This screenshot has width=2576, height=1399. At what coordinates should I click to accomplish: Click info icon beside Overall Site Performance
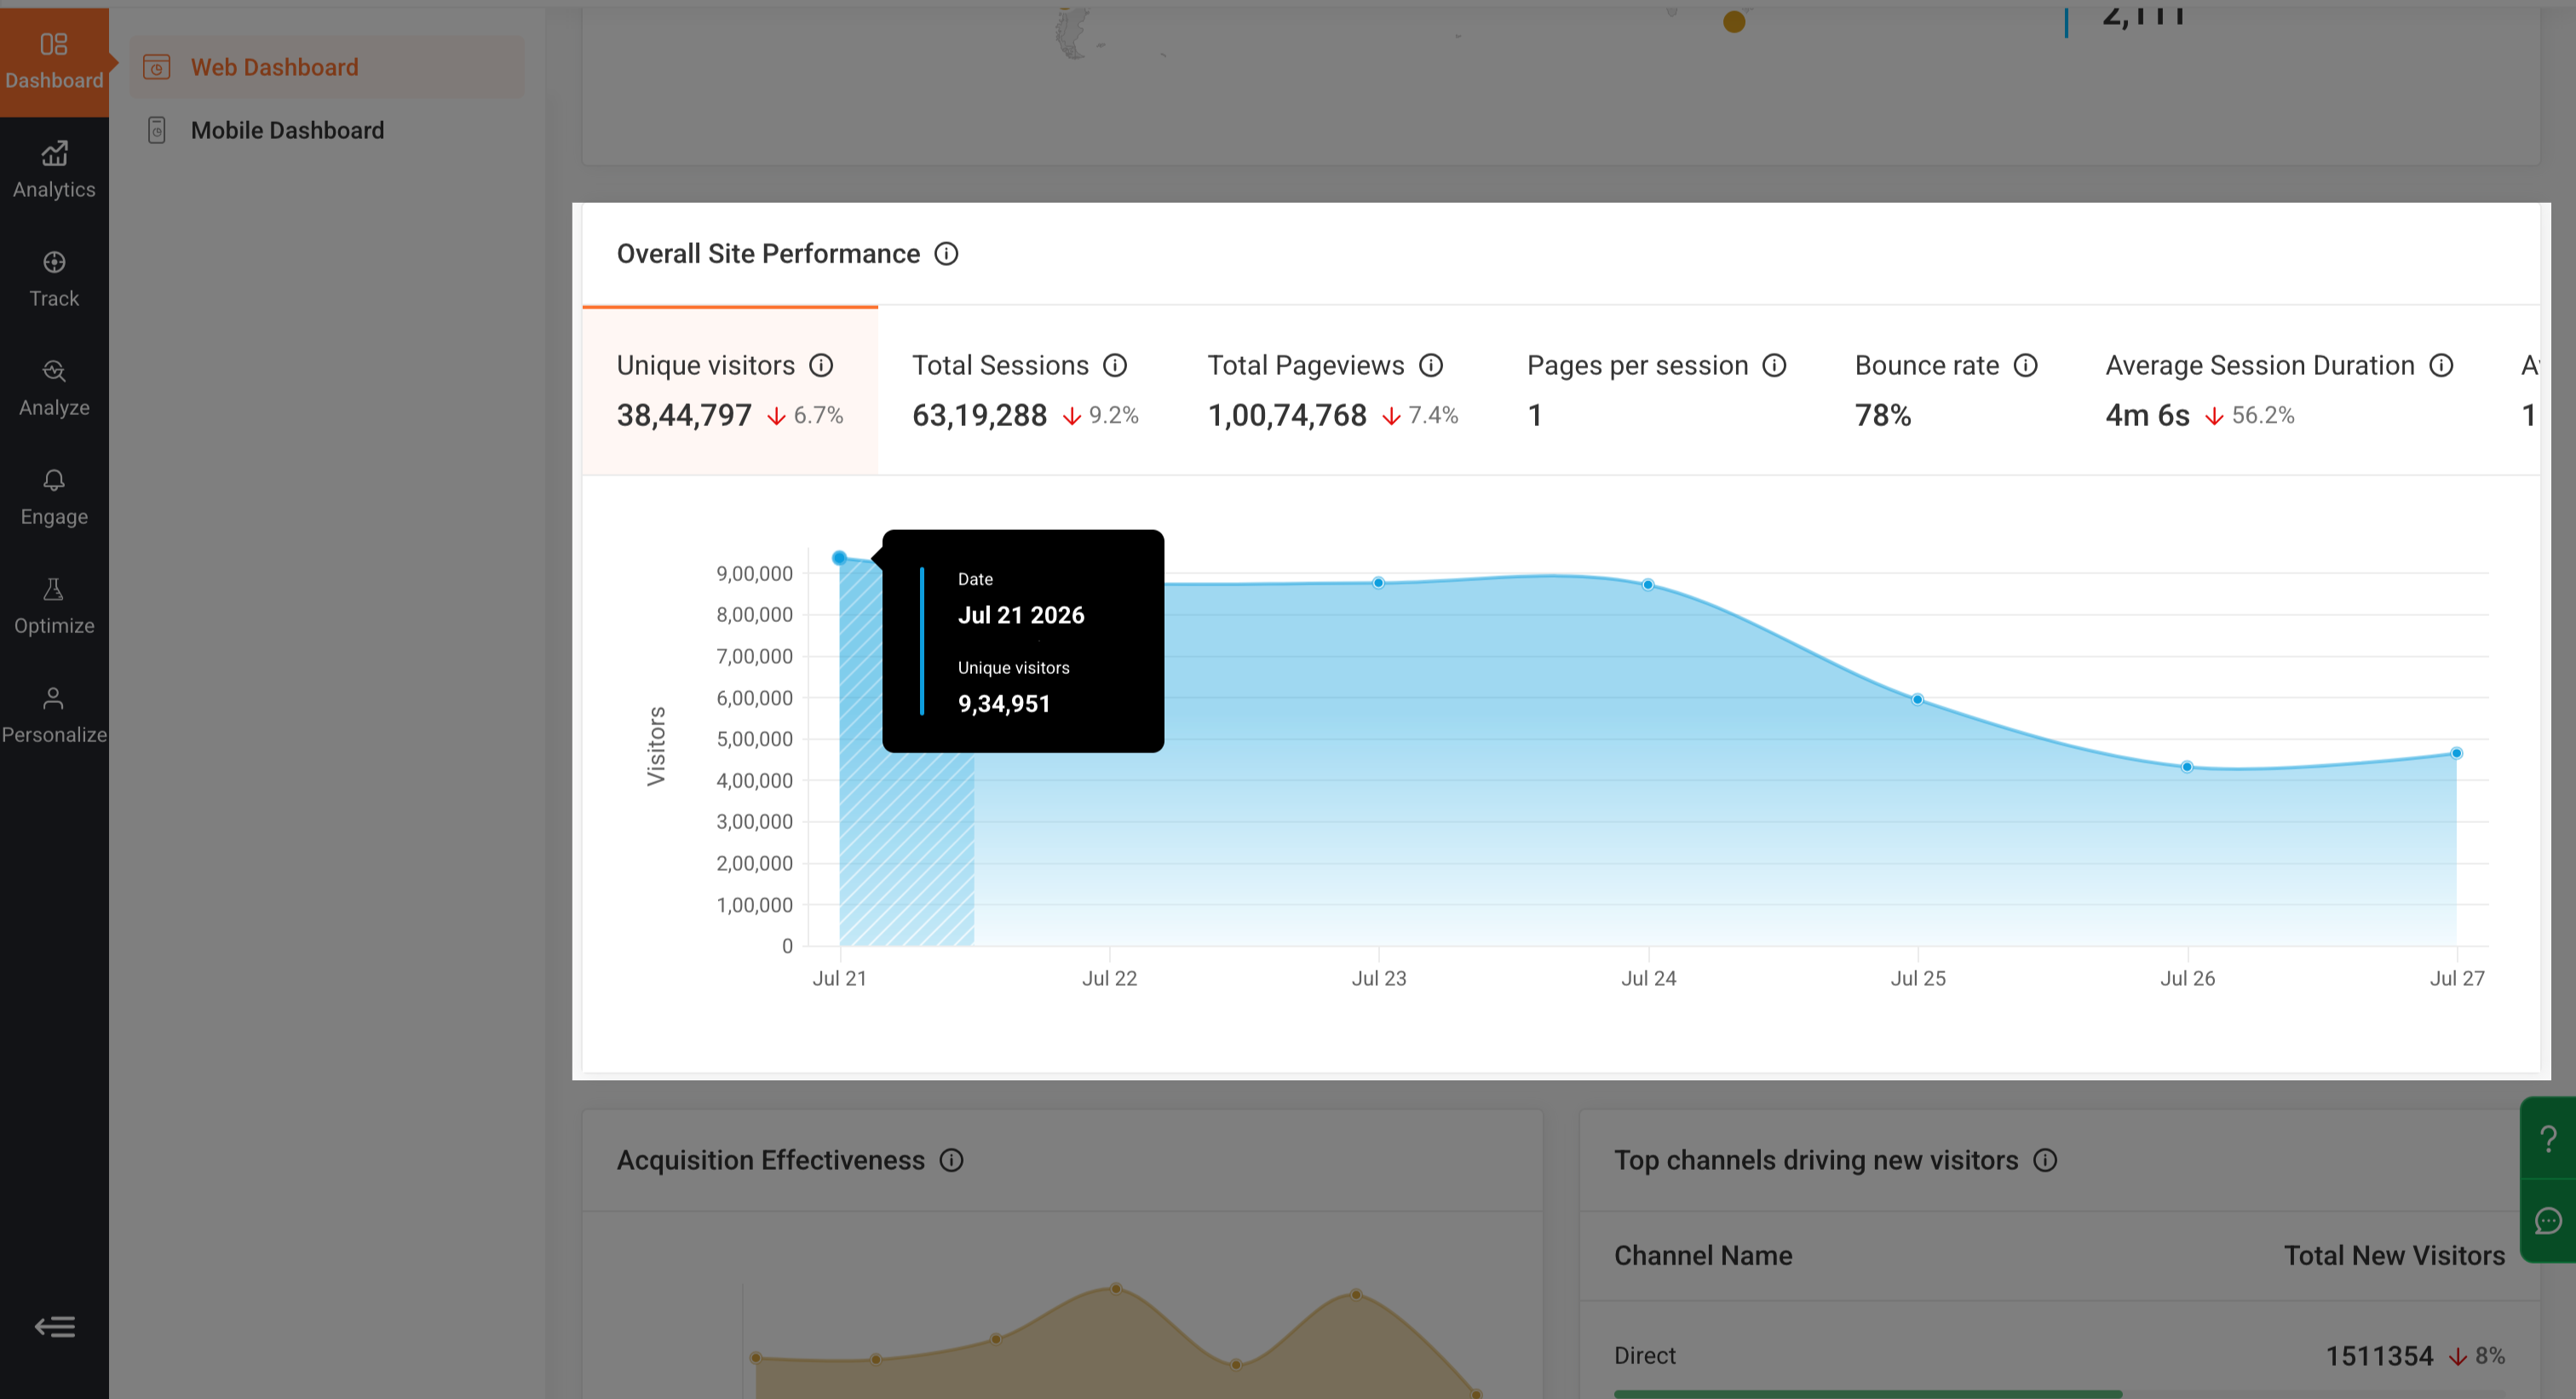click(x=946, y=254)
